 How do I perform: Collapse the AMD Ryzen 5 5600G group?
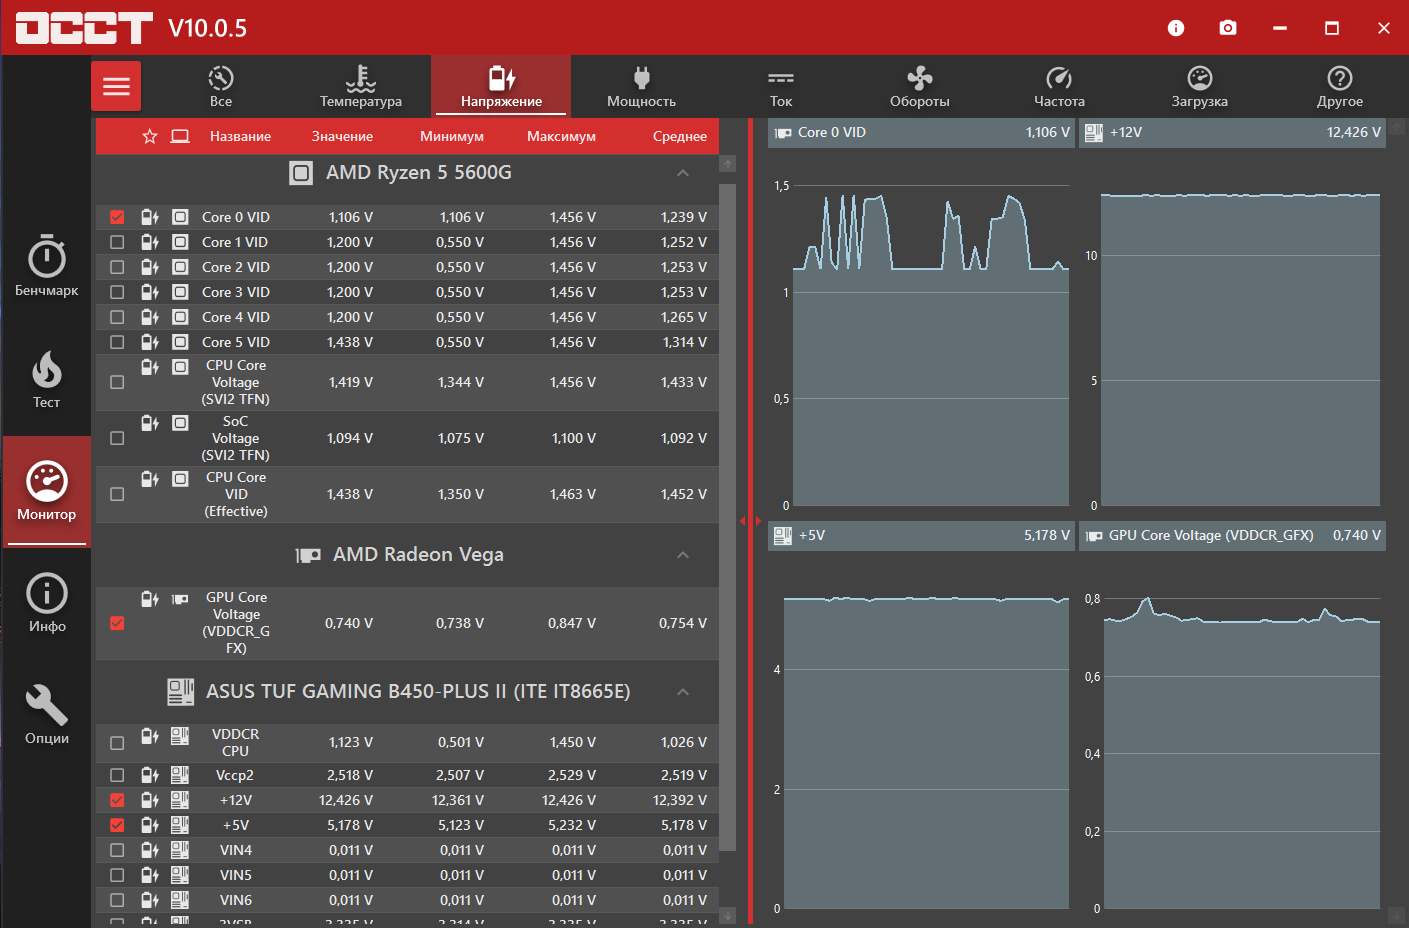pyautogui.click(x=683, y=173)
